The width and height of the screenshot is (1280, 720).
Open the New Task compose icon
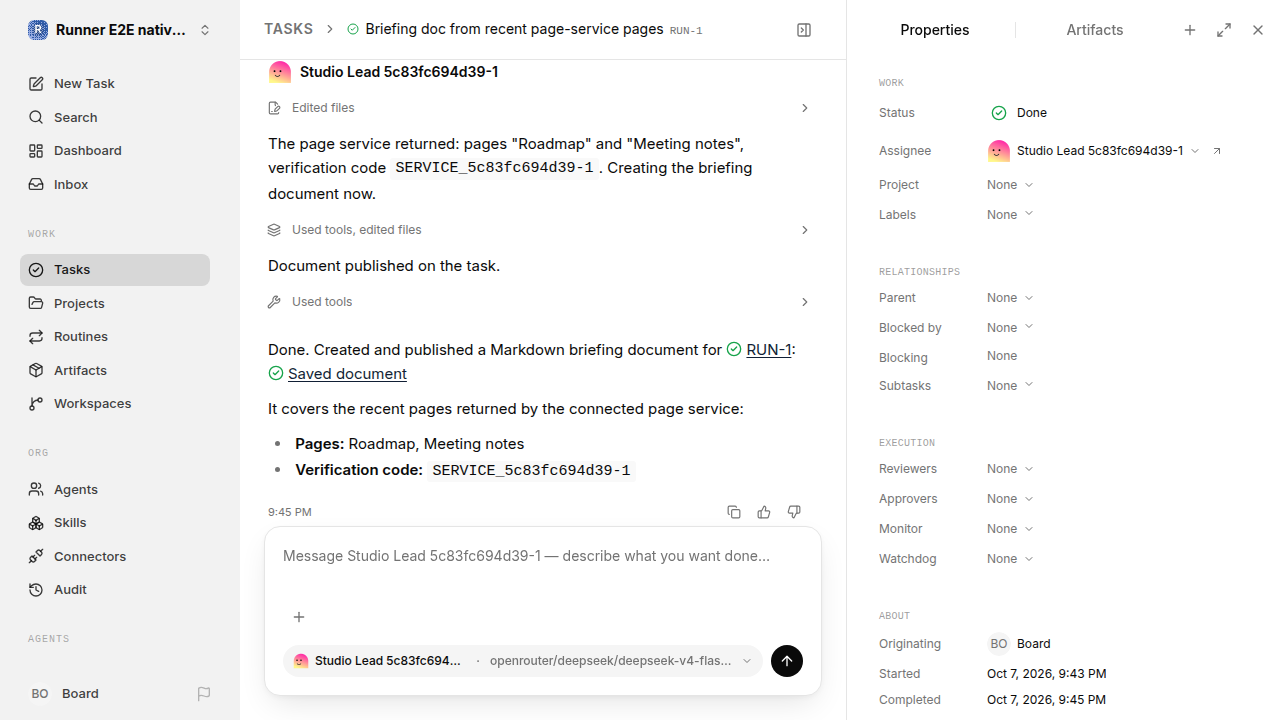pos(36,84)
